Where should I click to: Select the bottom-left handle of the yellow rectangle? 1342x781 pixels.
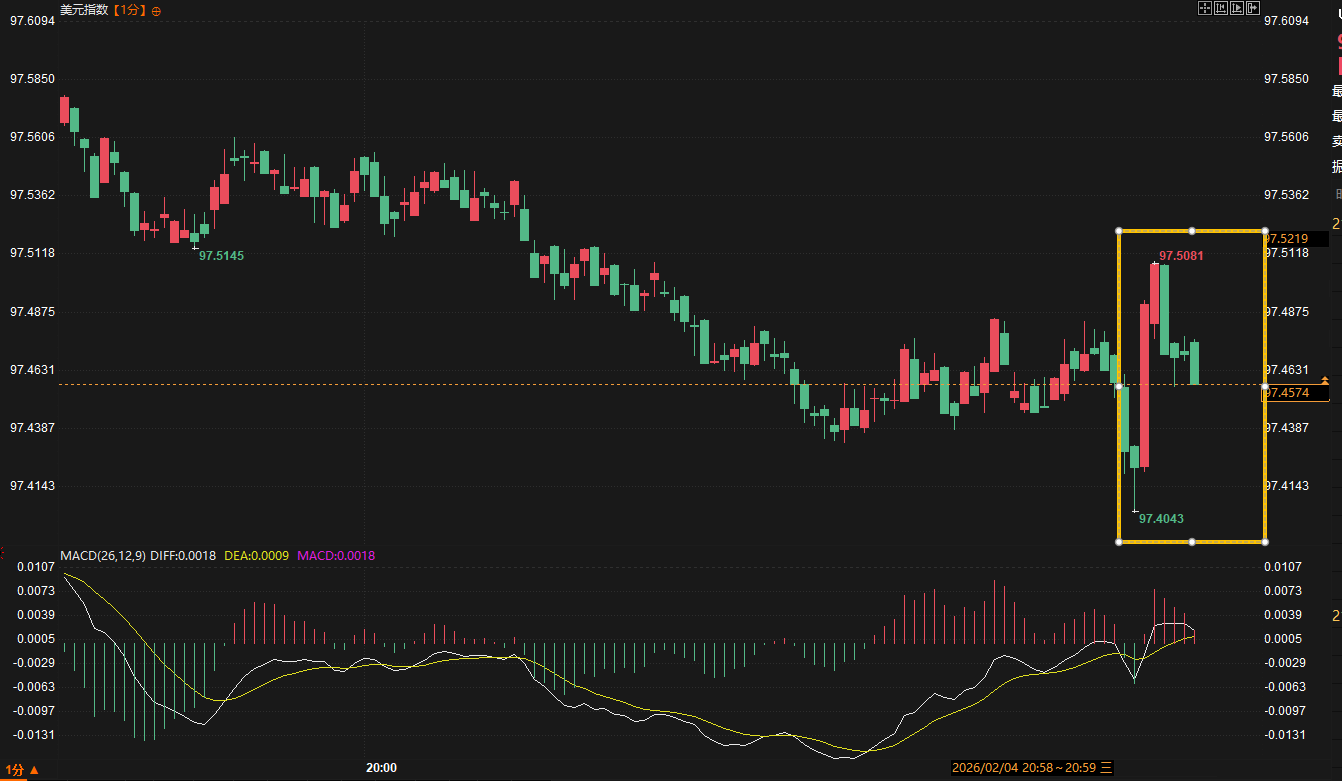(x=1119, y=542)
